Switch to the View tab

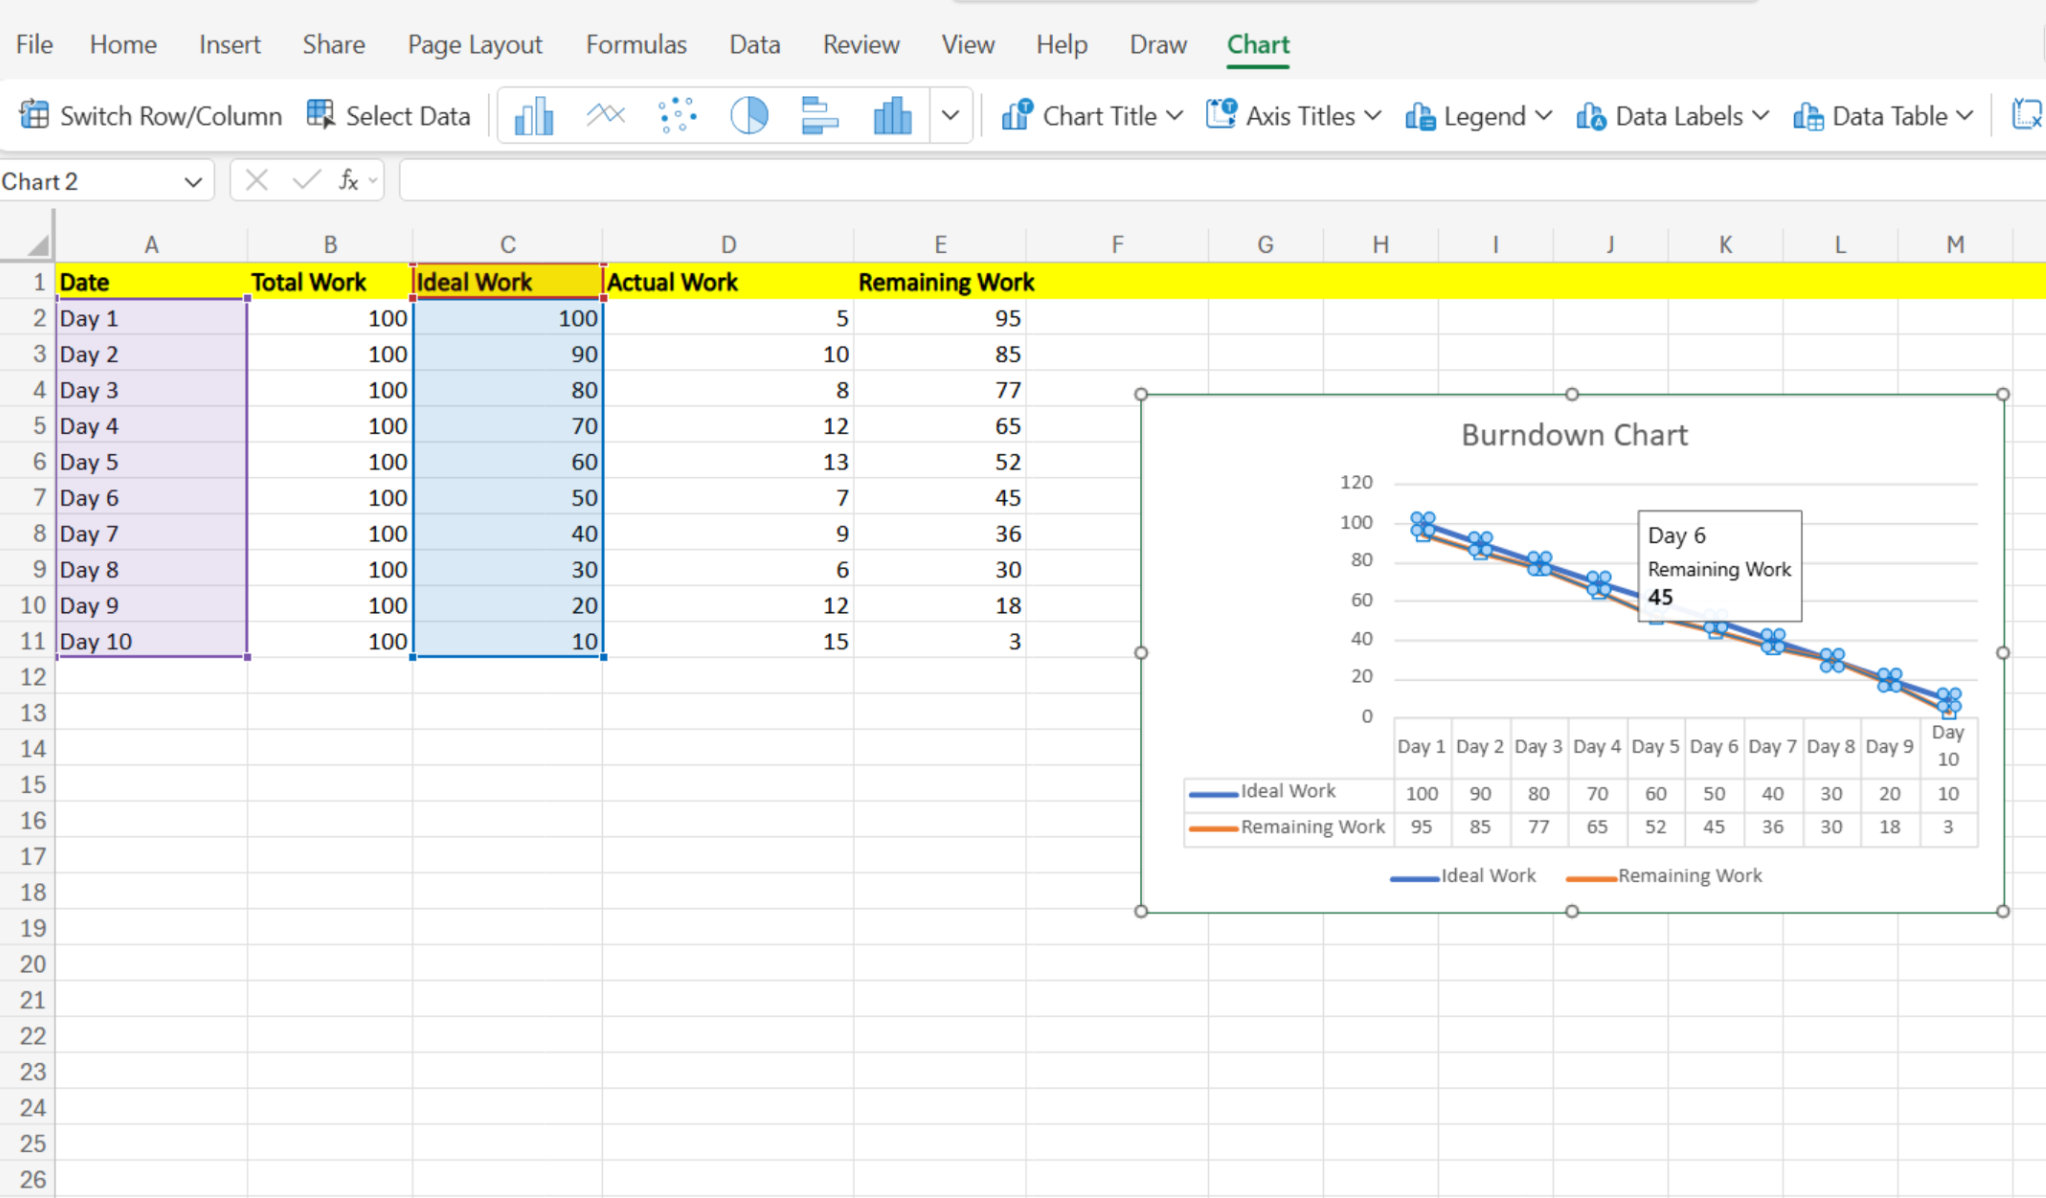click(968, 44)
